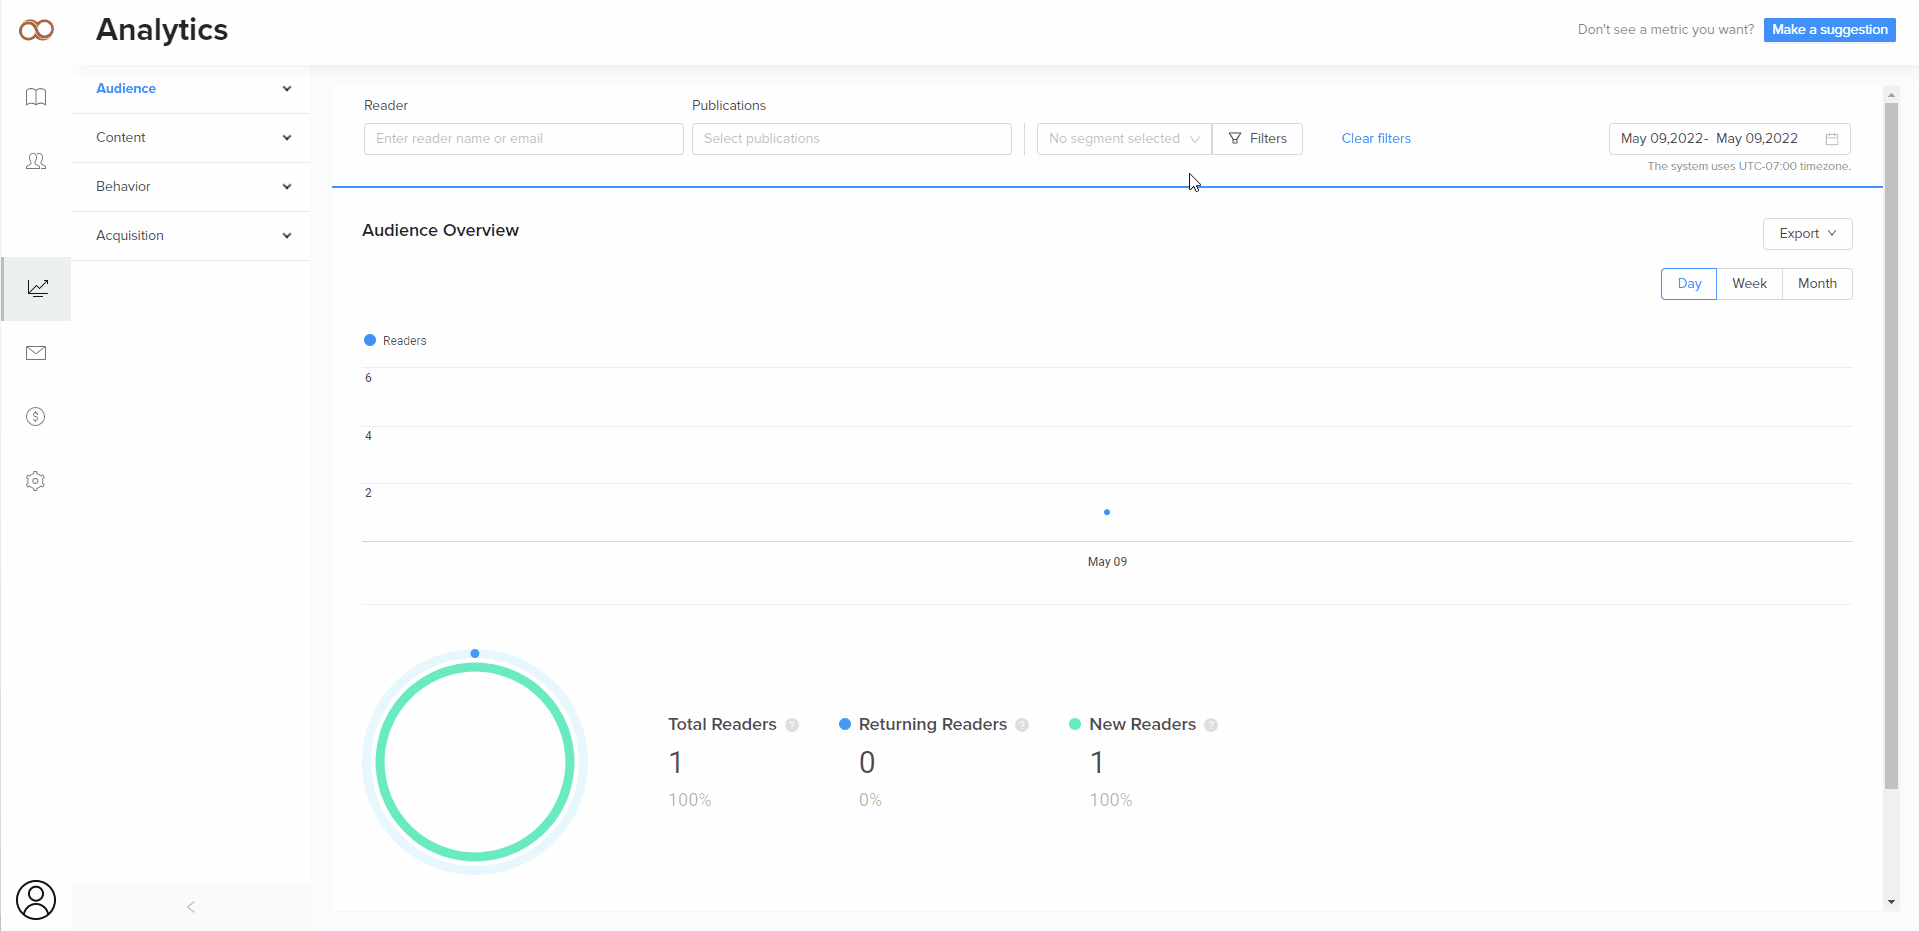The height and width of the screenshot is (931, 1919).
Task: Click the Clear filters link
Action: tap(1375, 139)
